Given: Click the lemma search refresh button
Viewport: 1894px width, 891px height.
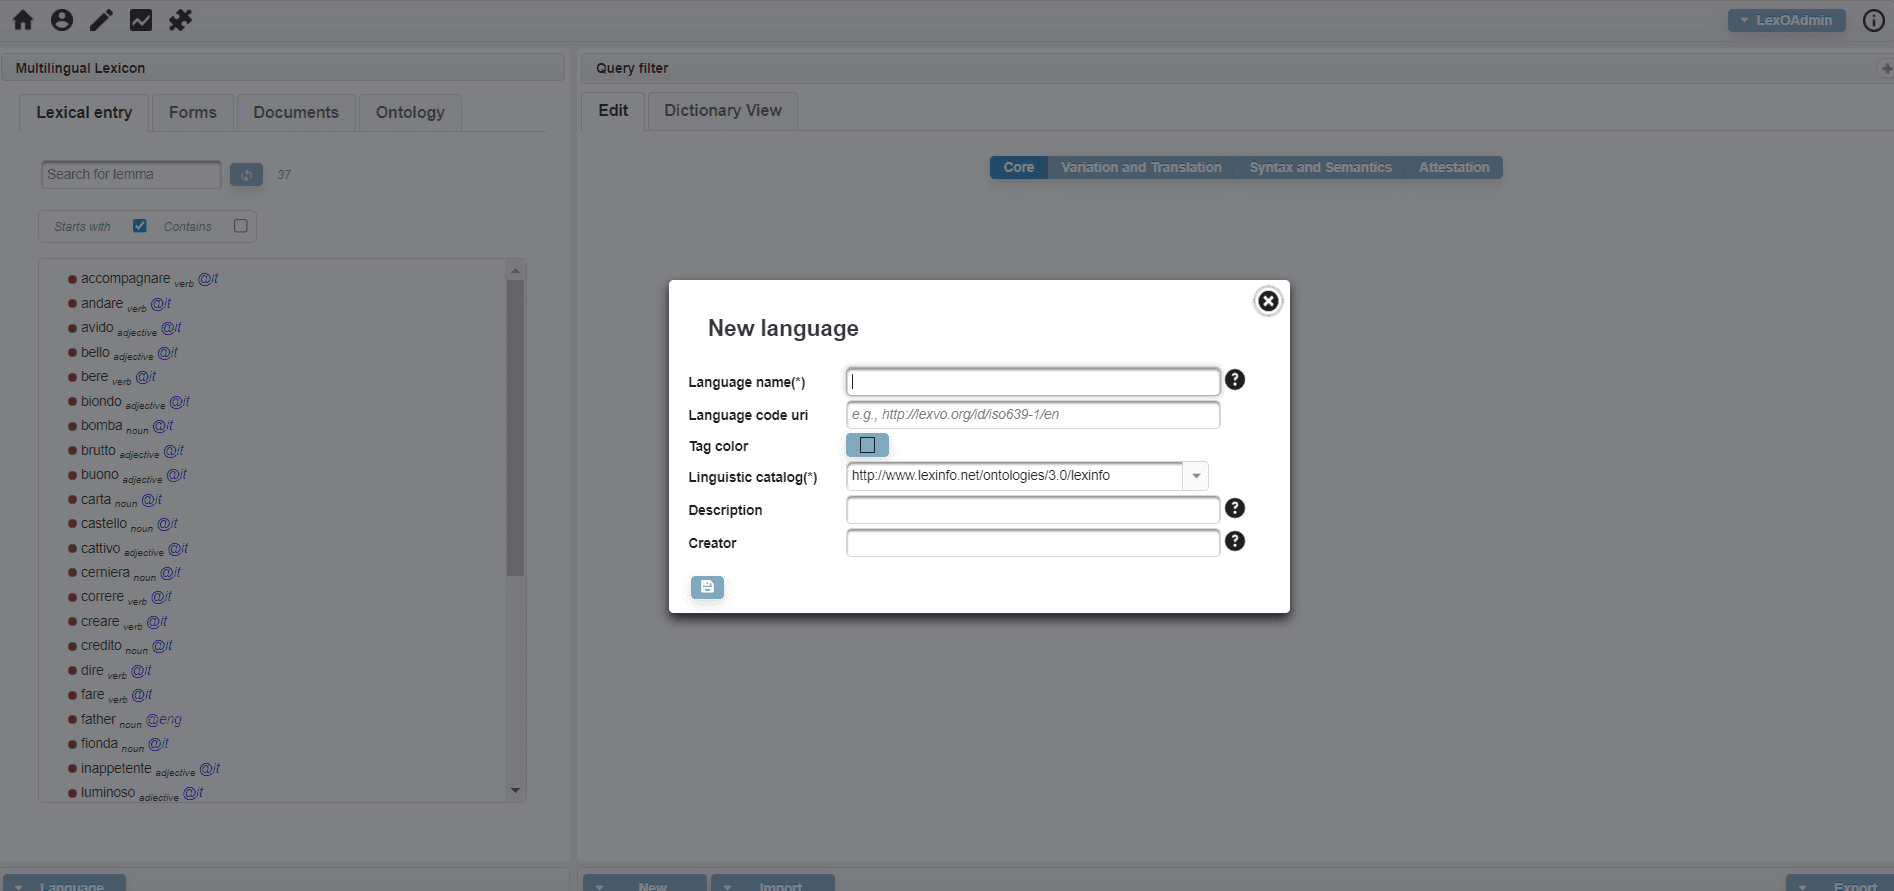Looking at the screenshot, I should point(246,175).
